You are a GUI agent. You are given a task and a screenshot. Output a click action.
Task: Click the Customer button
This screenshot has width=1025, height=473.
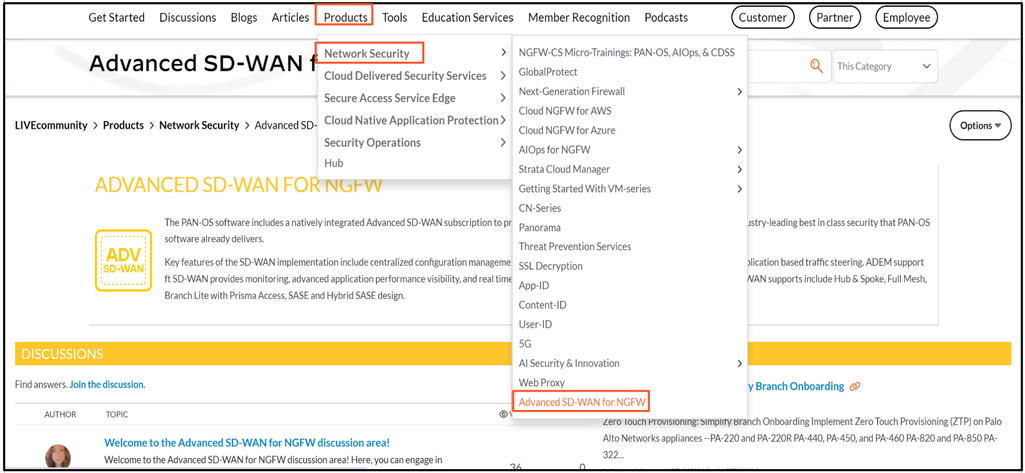pos(763,18)
